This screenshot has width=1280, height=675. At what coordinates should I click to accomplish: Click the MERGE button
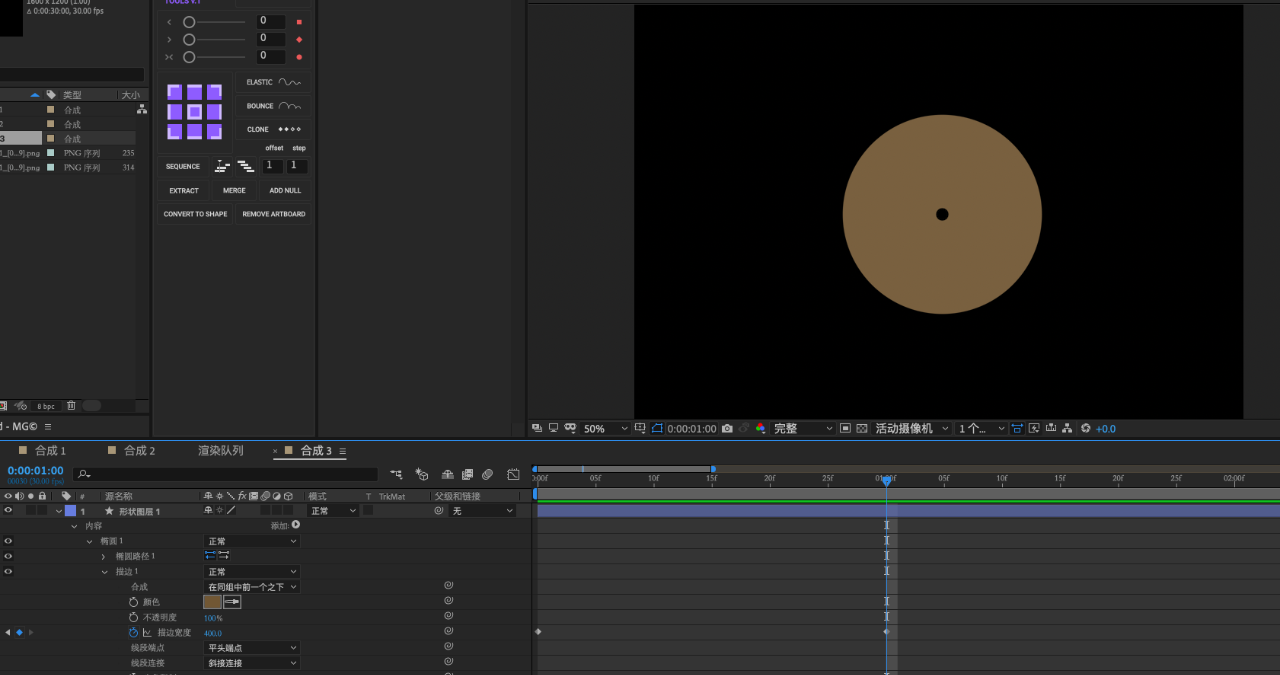(x=234, y=190)
